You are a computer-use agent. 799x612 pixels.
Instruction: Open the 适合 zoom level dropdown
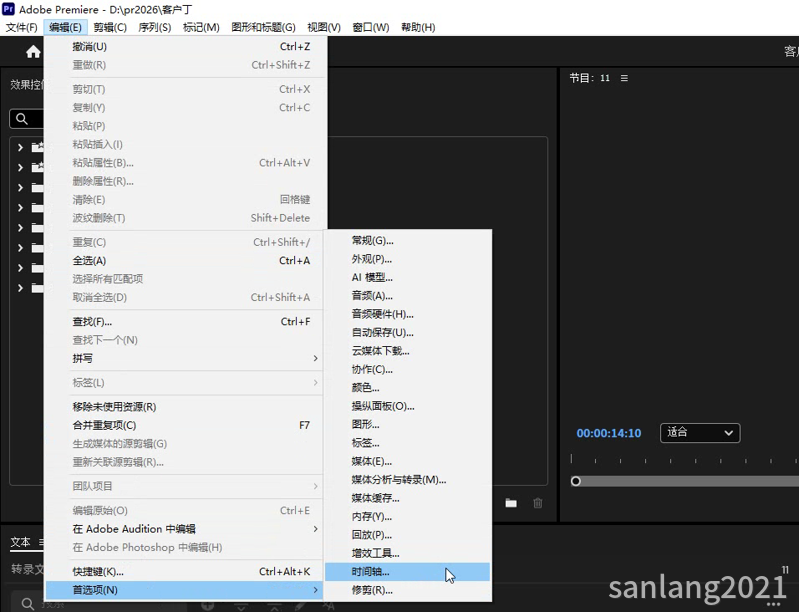click(700, 433)
